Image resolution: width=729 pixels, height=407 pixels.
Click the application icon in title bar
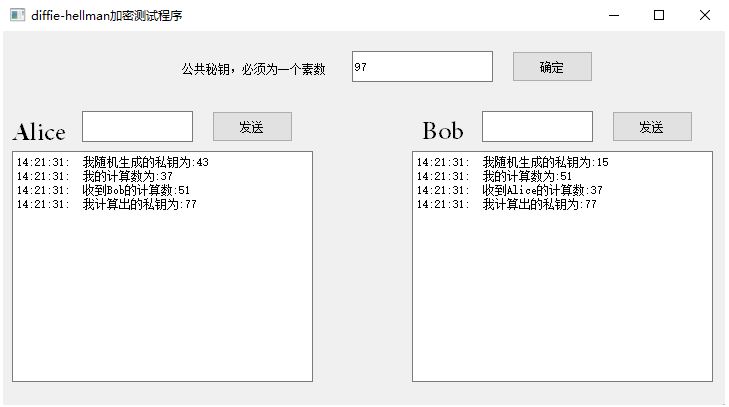(x=17, y=15)
